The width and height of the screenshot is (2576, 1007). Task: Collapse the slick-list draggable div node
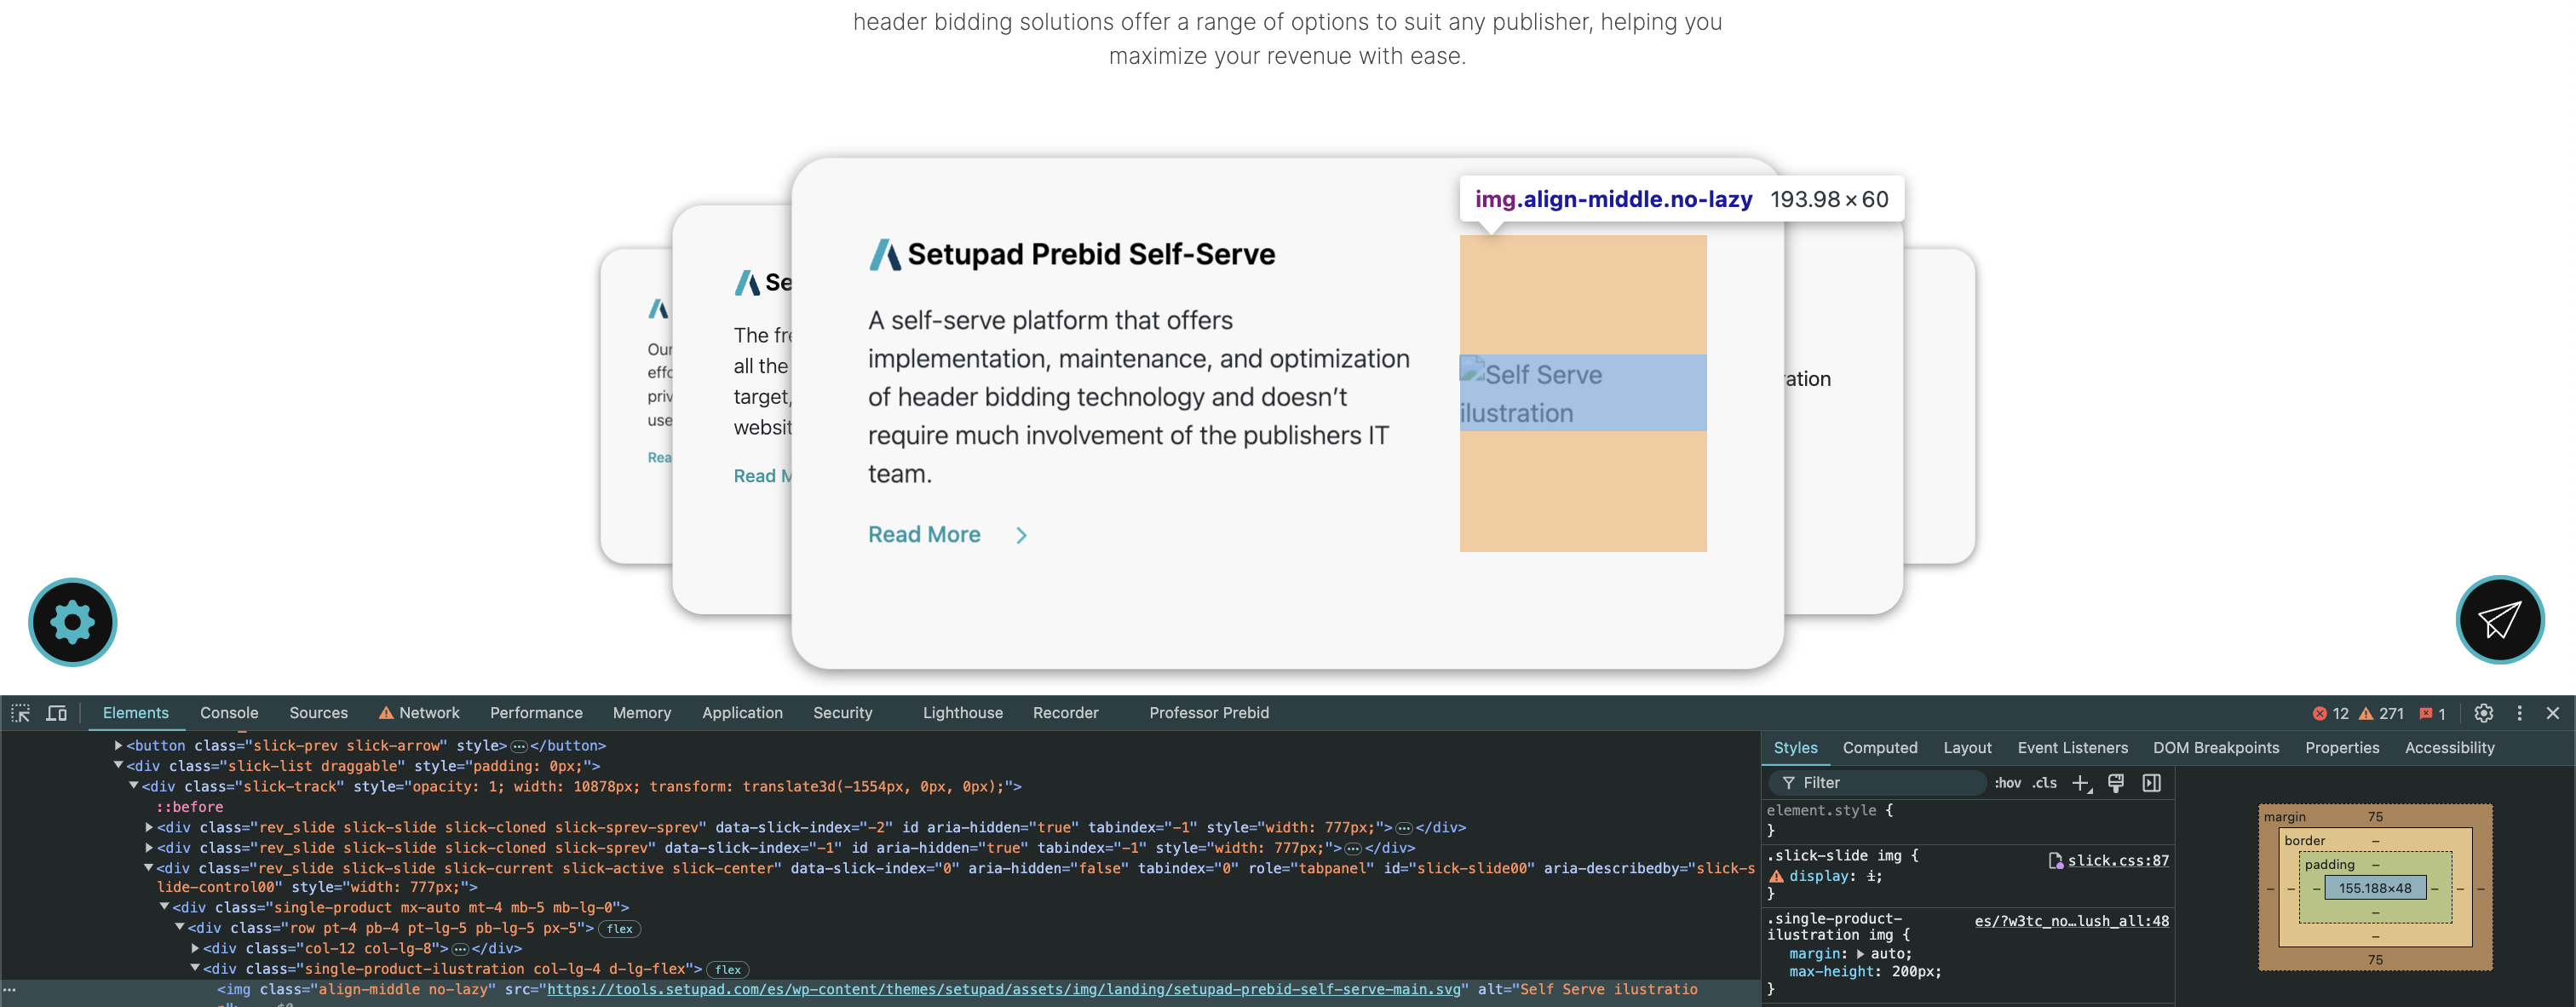pos(118,766)
